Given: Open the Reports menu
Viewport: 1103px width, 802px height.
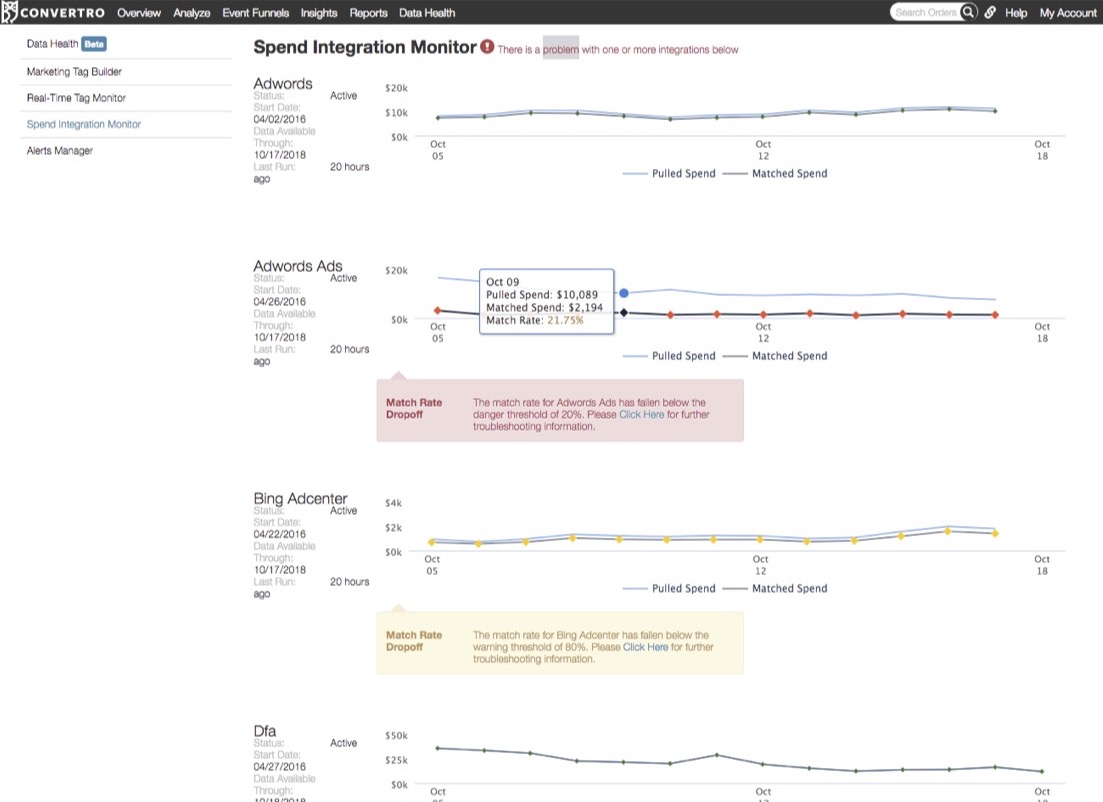Looking at the screenshot, I should click(x=369, y=13).
